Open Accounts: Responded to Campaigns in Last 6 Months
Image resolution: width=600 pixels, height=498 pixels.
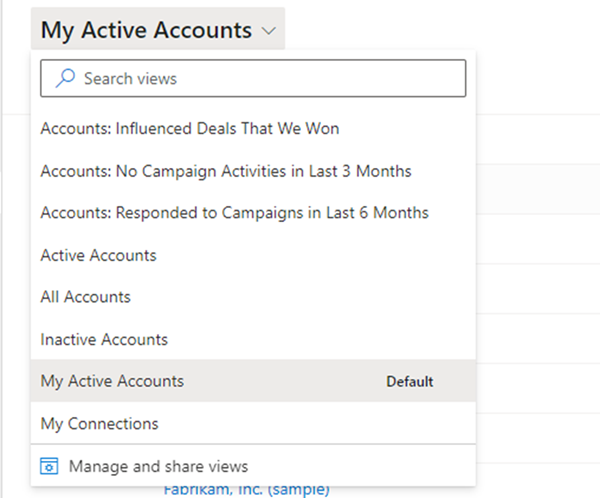point(234,213)
